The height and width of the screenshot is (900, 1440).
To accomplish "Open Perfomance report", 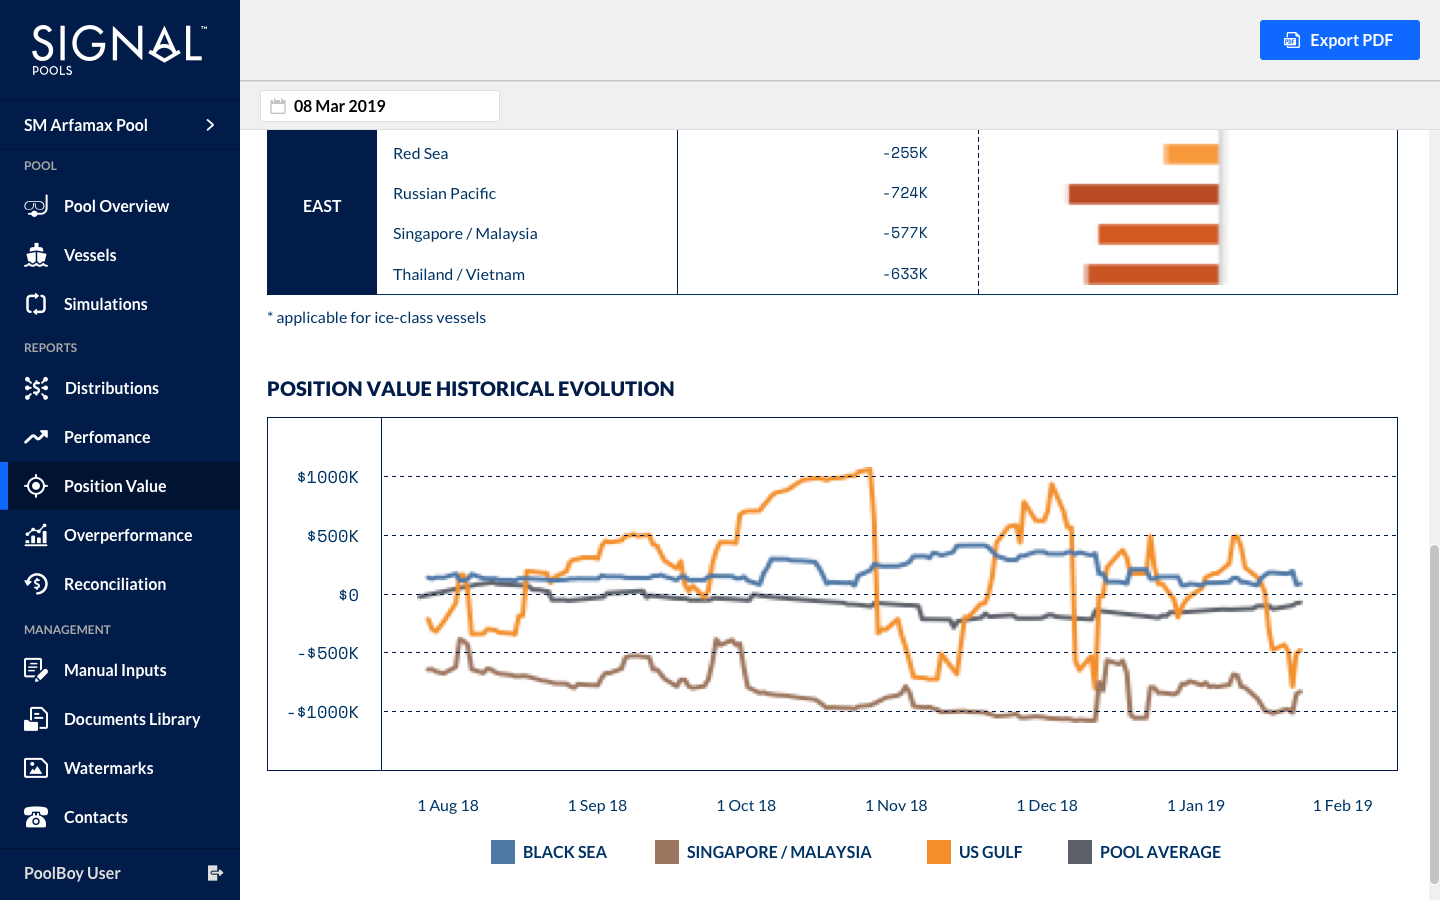I will 120,437.
